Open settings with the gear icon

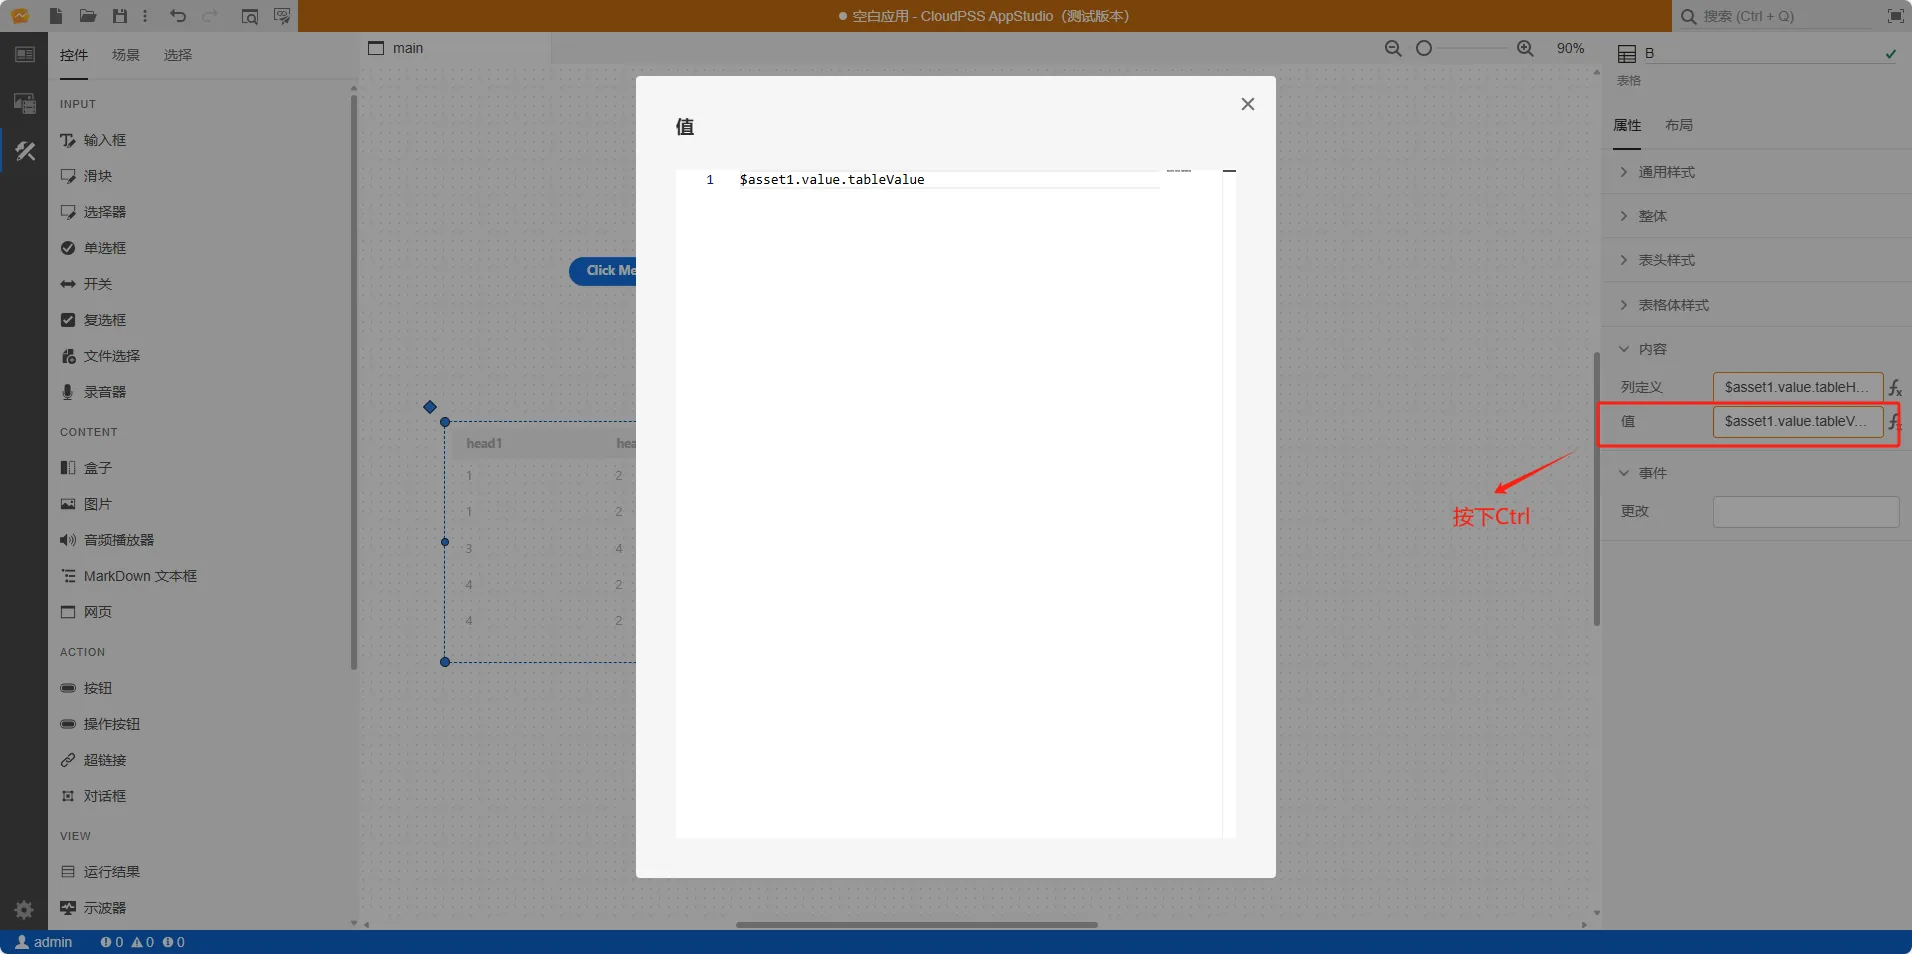coord(24,909)
